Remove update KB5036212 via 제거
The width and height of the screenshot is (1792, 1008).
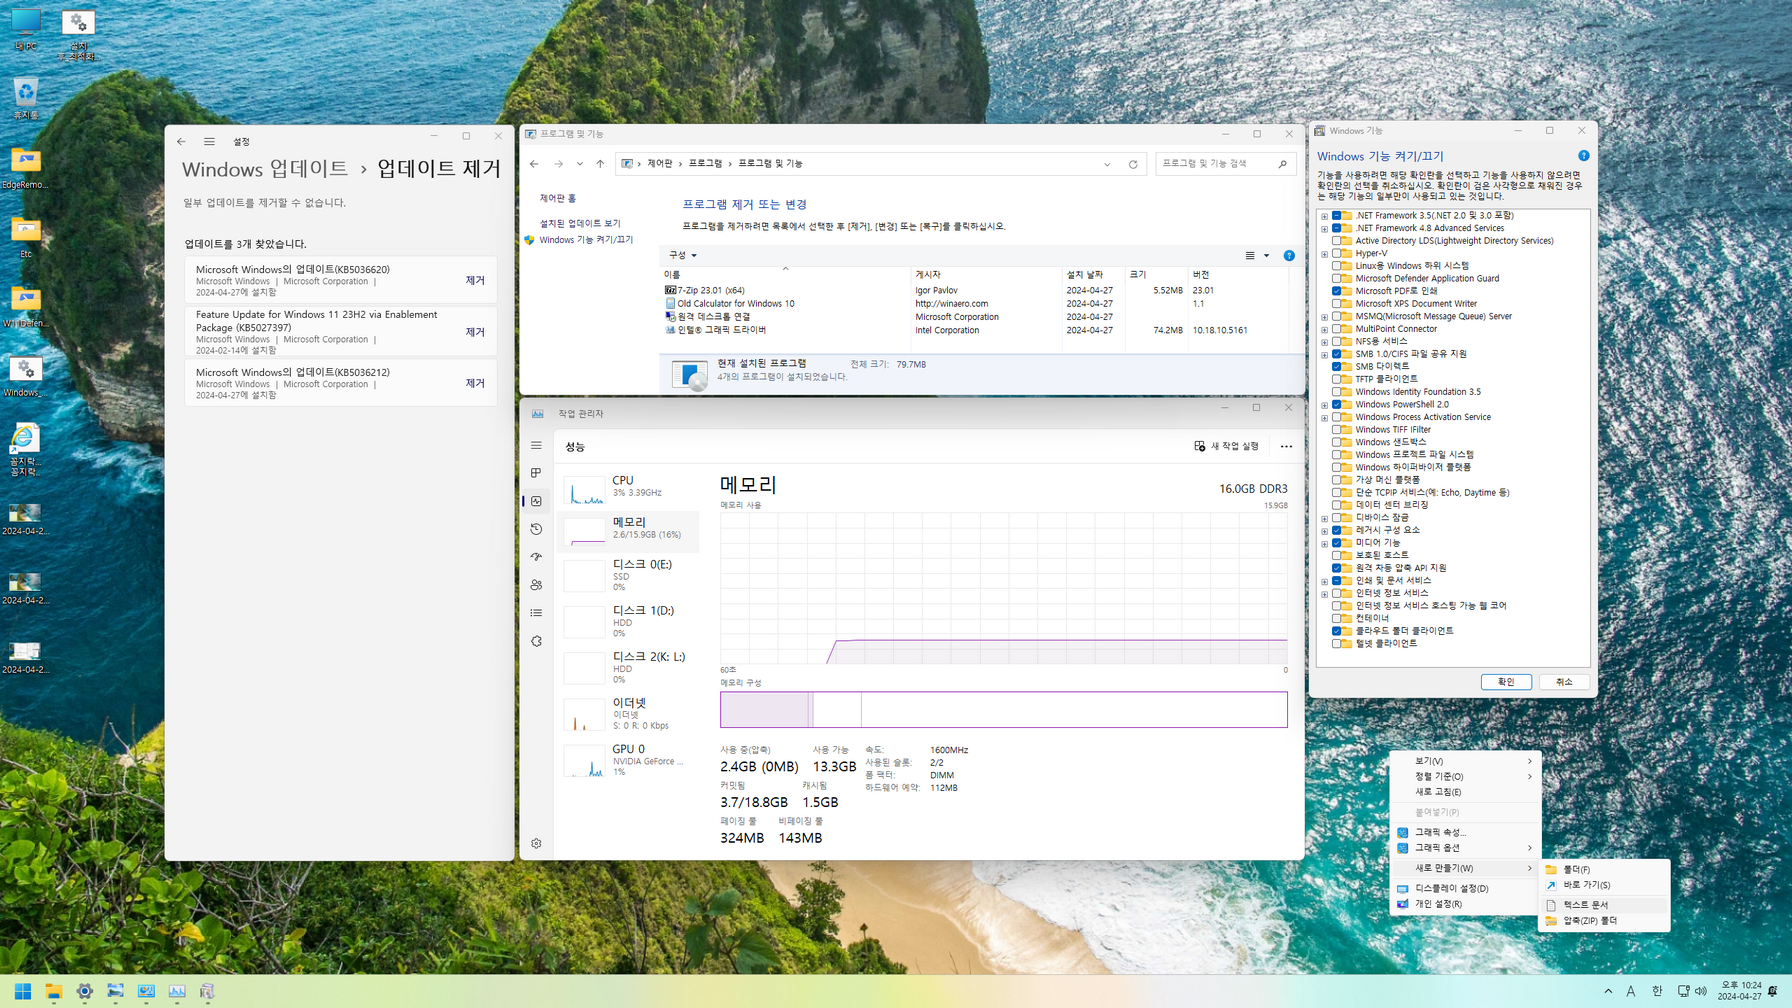pyautogui.click(x=475, y=384)
